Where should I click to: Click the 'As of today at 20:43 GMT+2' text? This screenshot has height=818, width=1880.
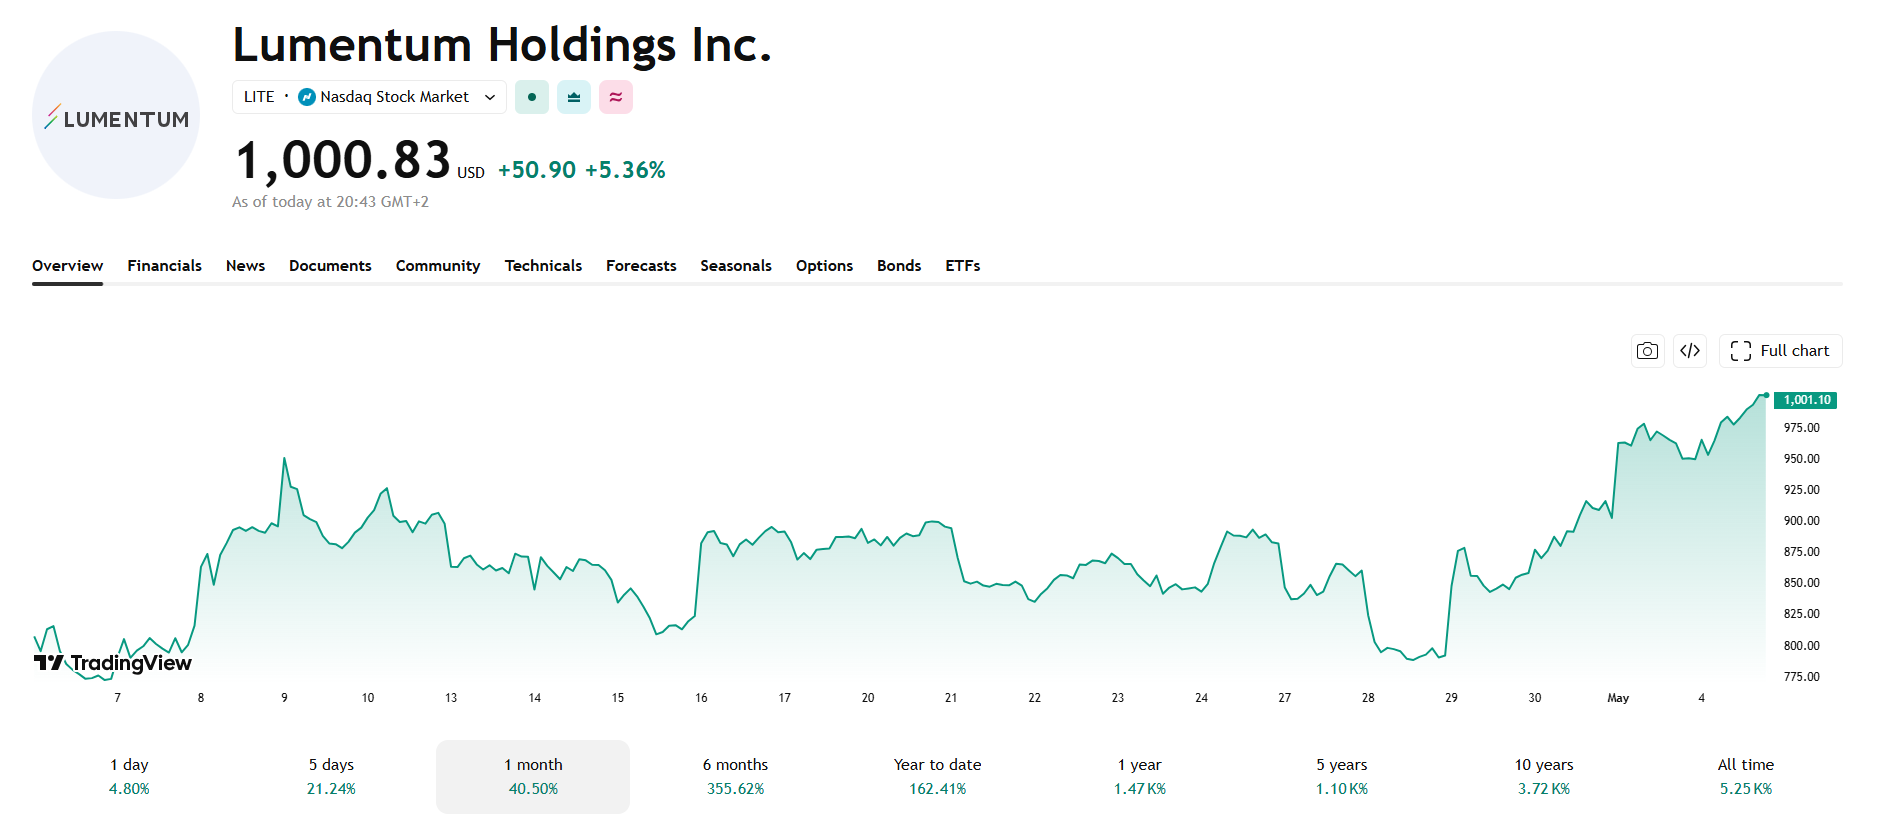point(330,202)
